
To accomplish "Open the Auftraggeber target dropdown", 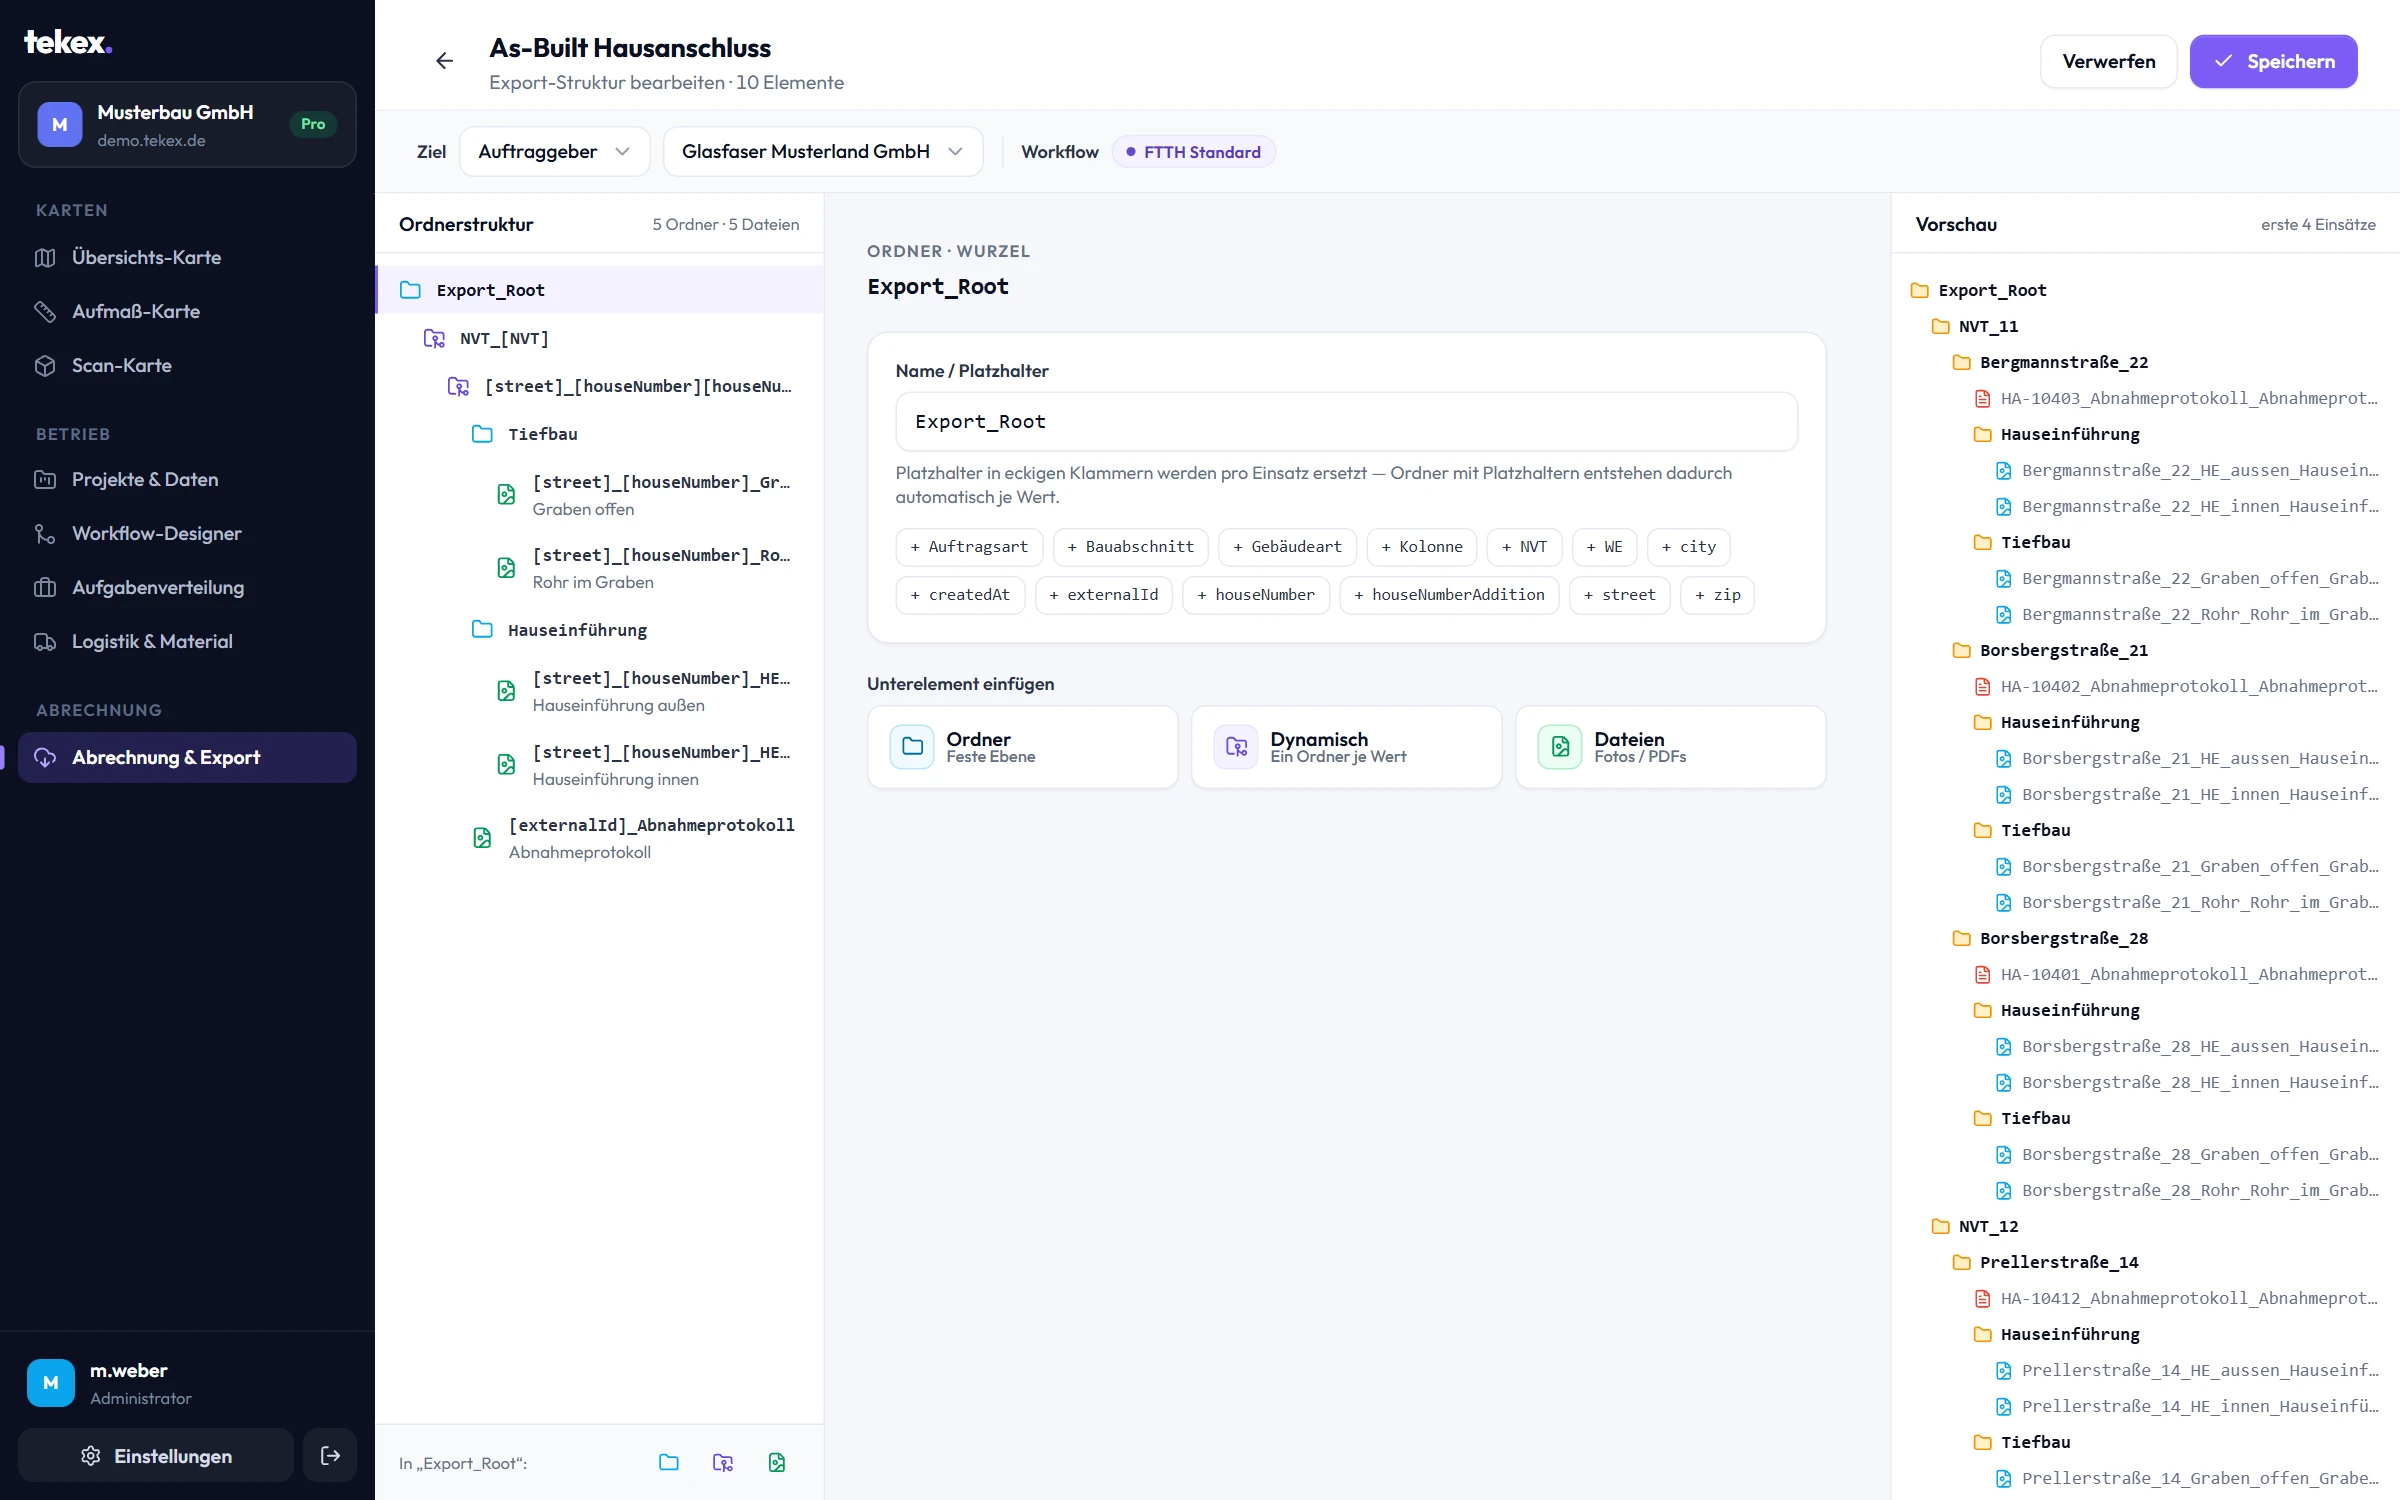I will pos(554,152).
